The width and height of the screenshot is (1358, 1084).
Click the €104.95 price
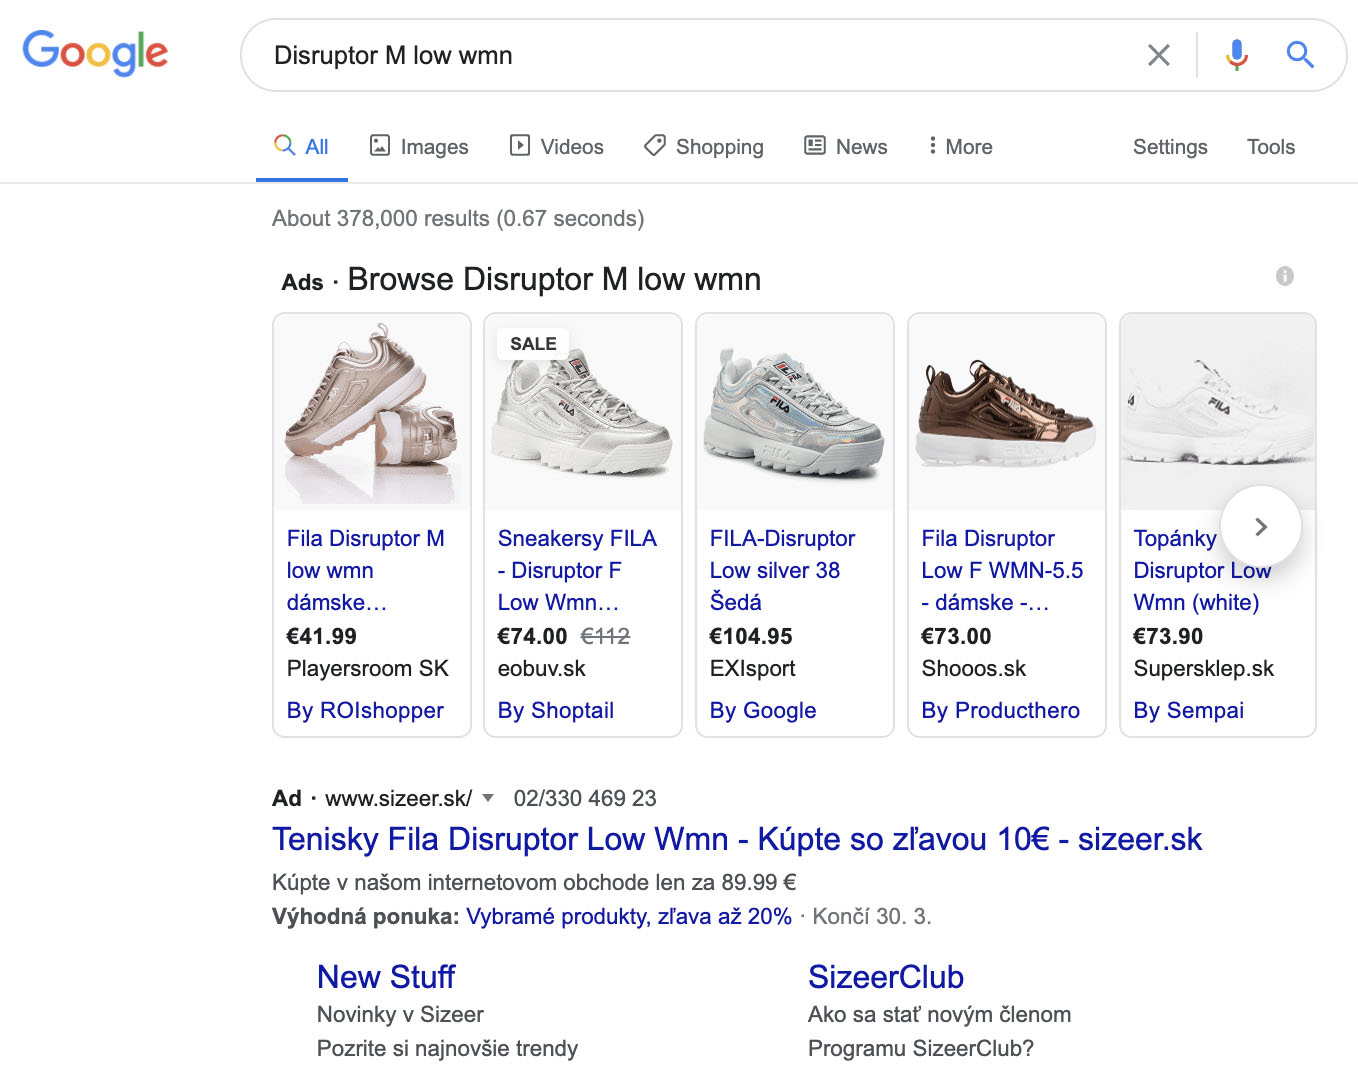point(751,636)
